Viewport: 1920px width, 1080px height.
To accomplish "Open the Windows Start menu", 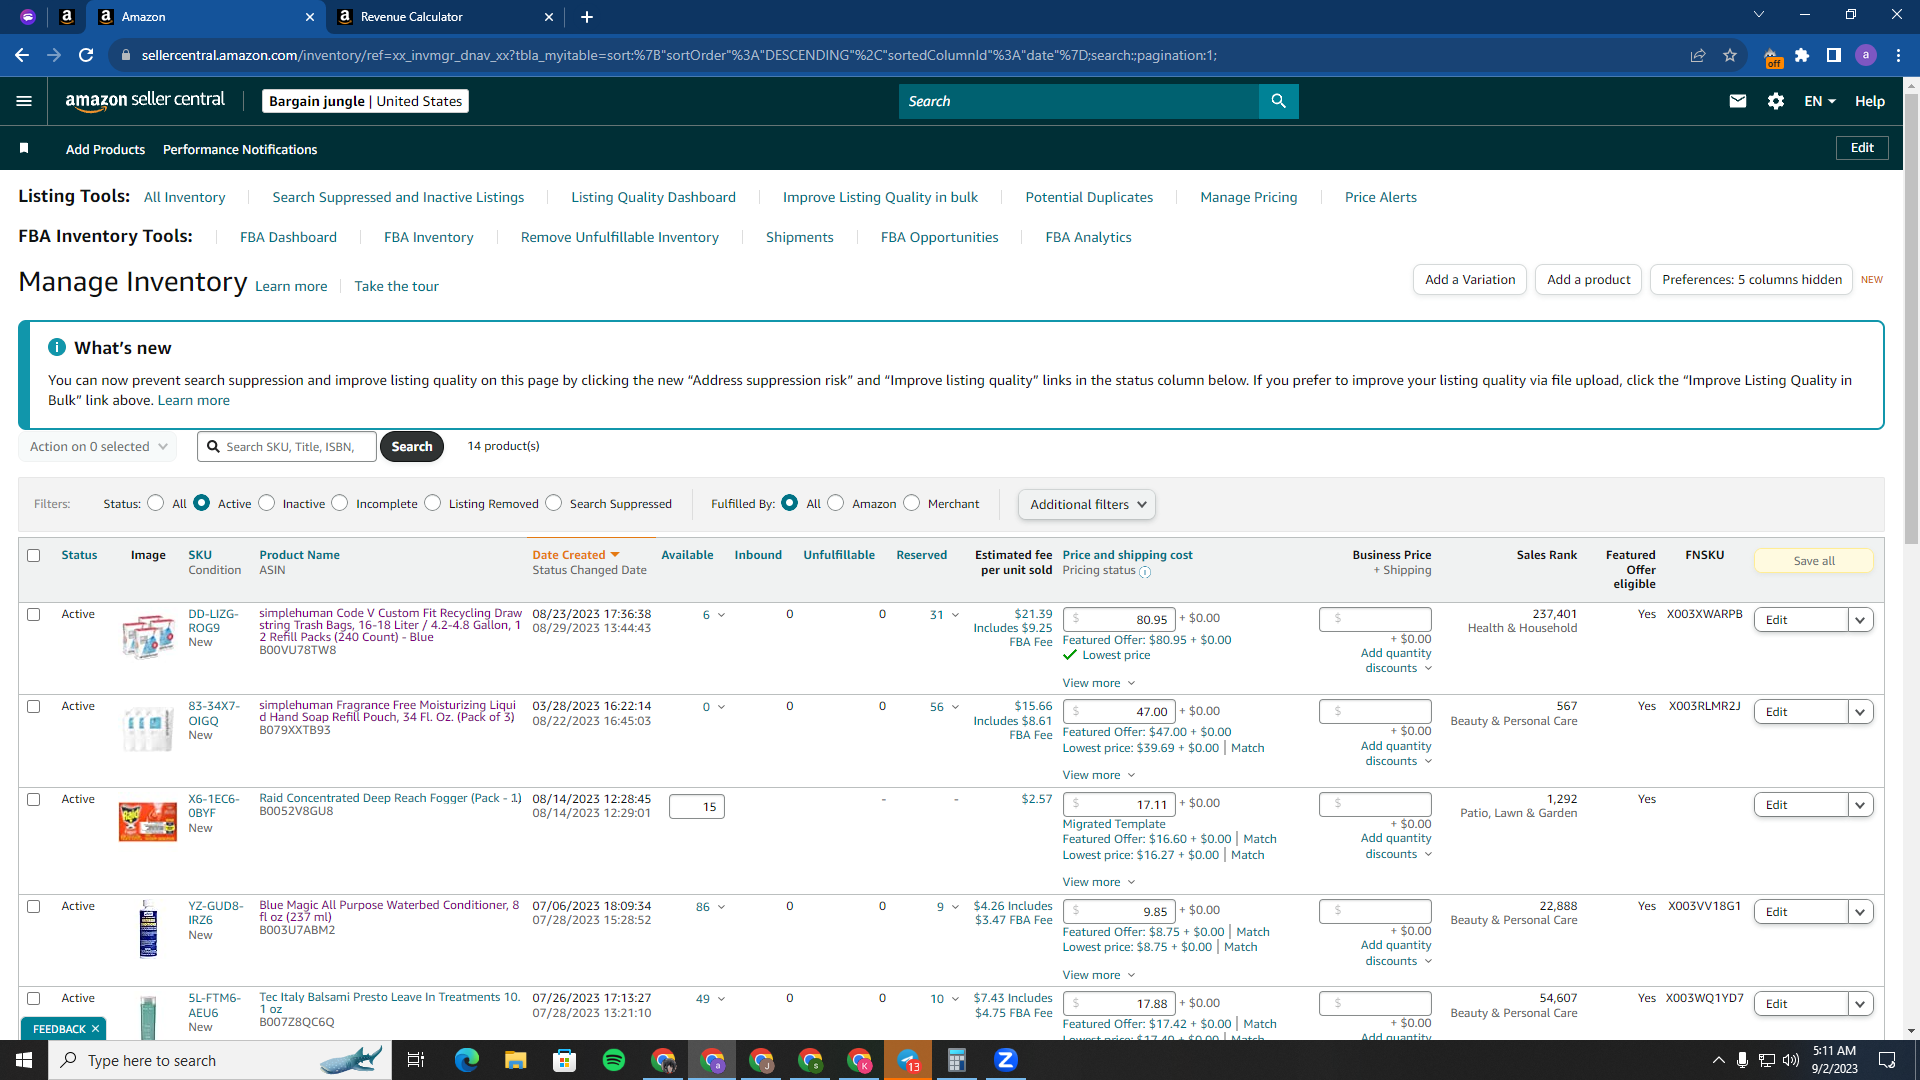I will [x=24, y=1060].
